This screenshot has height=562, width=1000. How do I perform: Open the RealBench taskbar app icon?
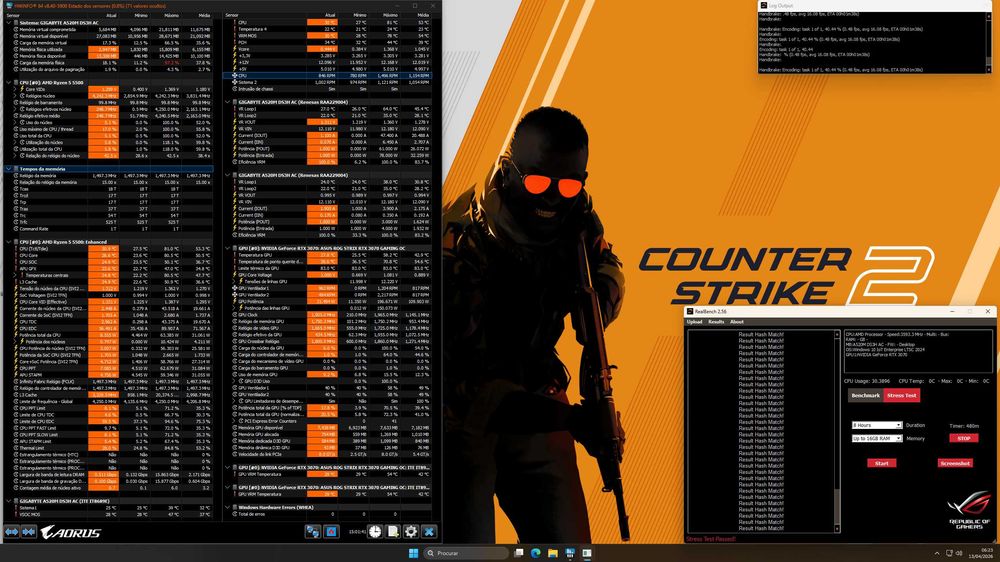[x=587, y=553]
